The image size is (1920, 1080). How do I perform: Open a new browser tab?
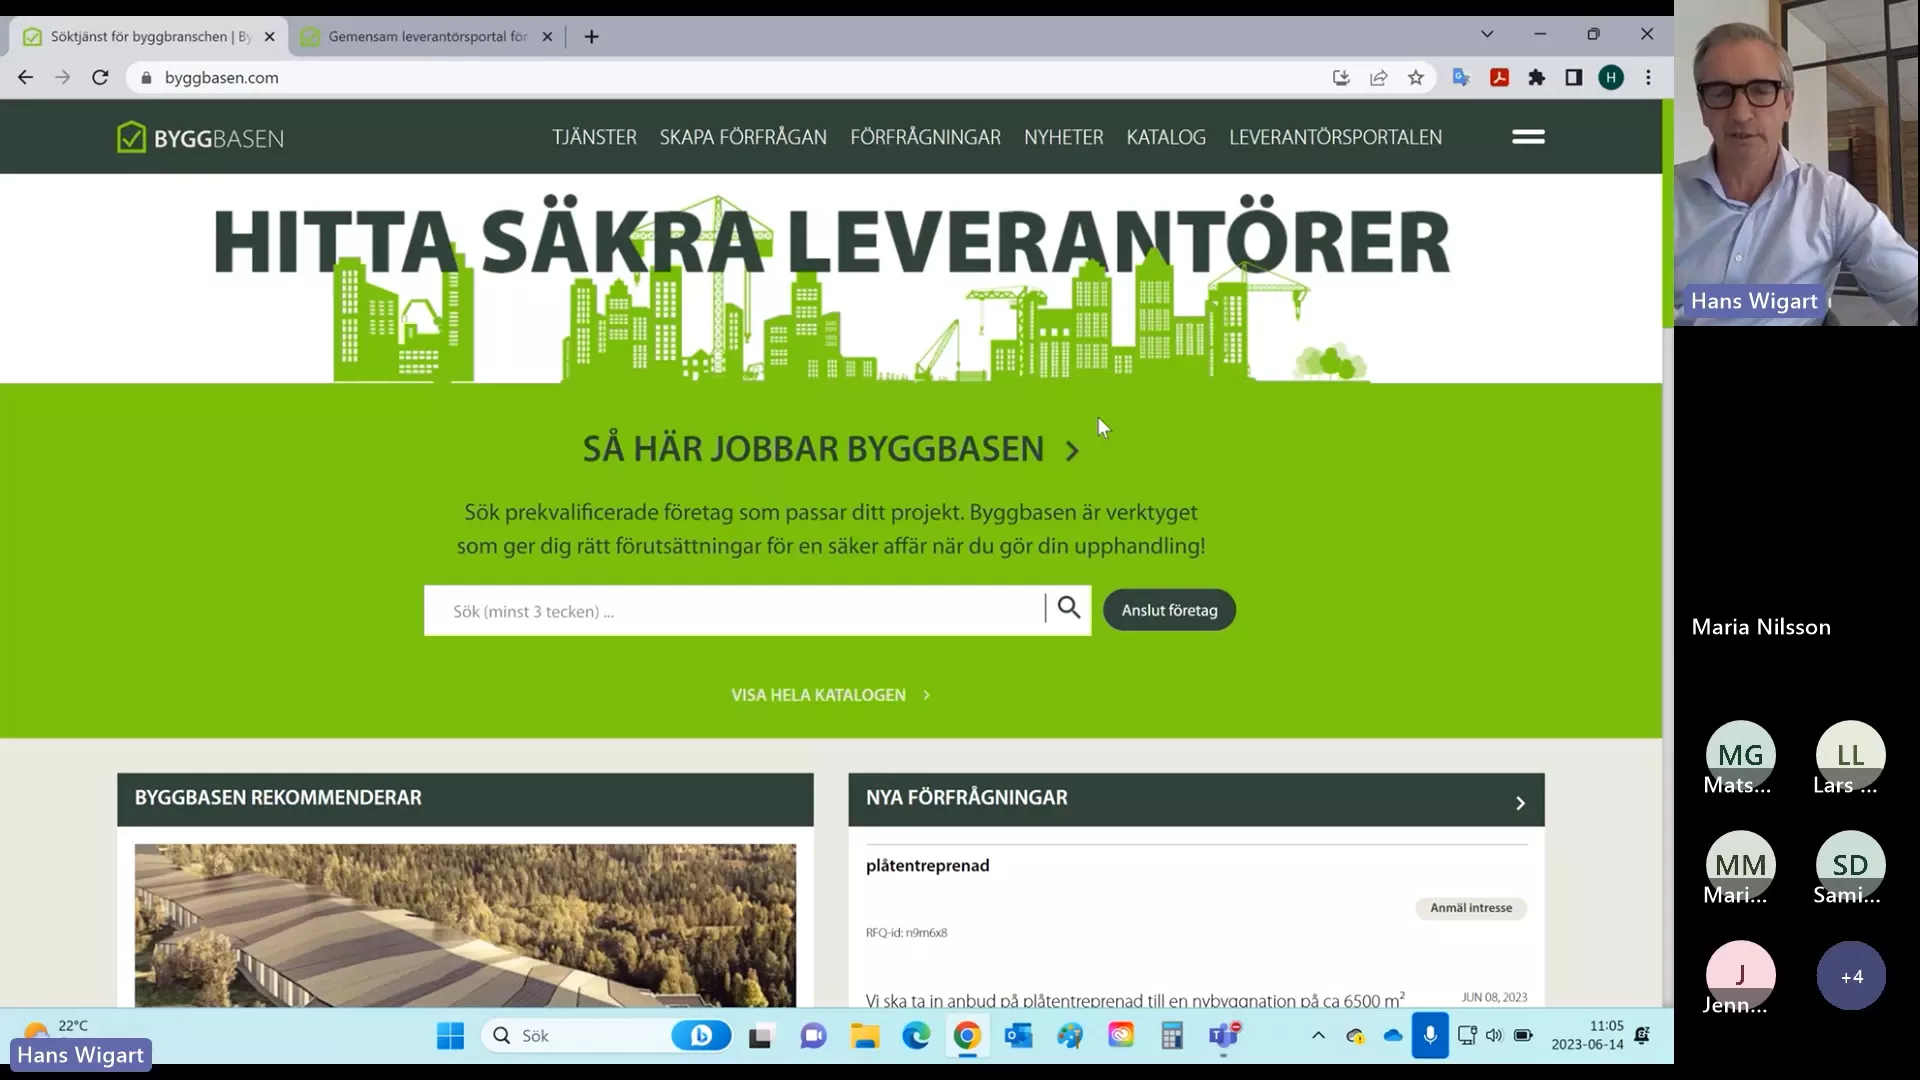pyautogui.click(x=592, y=36)
